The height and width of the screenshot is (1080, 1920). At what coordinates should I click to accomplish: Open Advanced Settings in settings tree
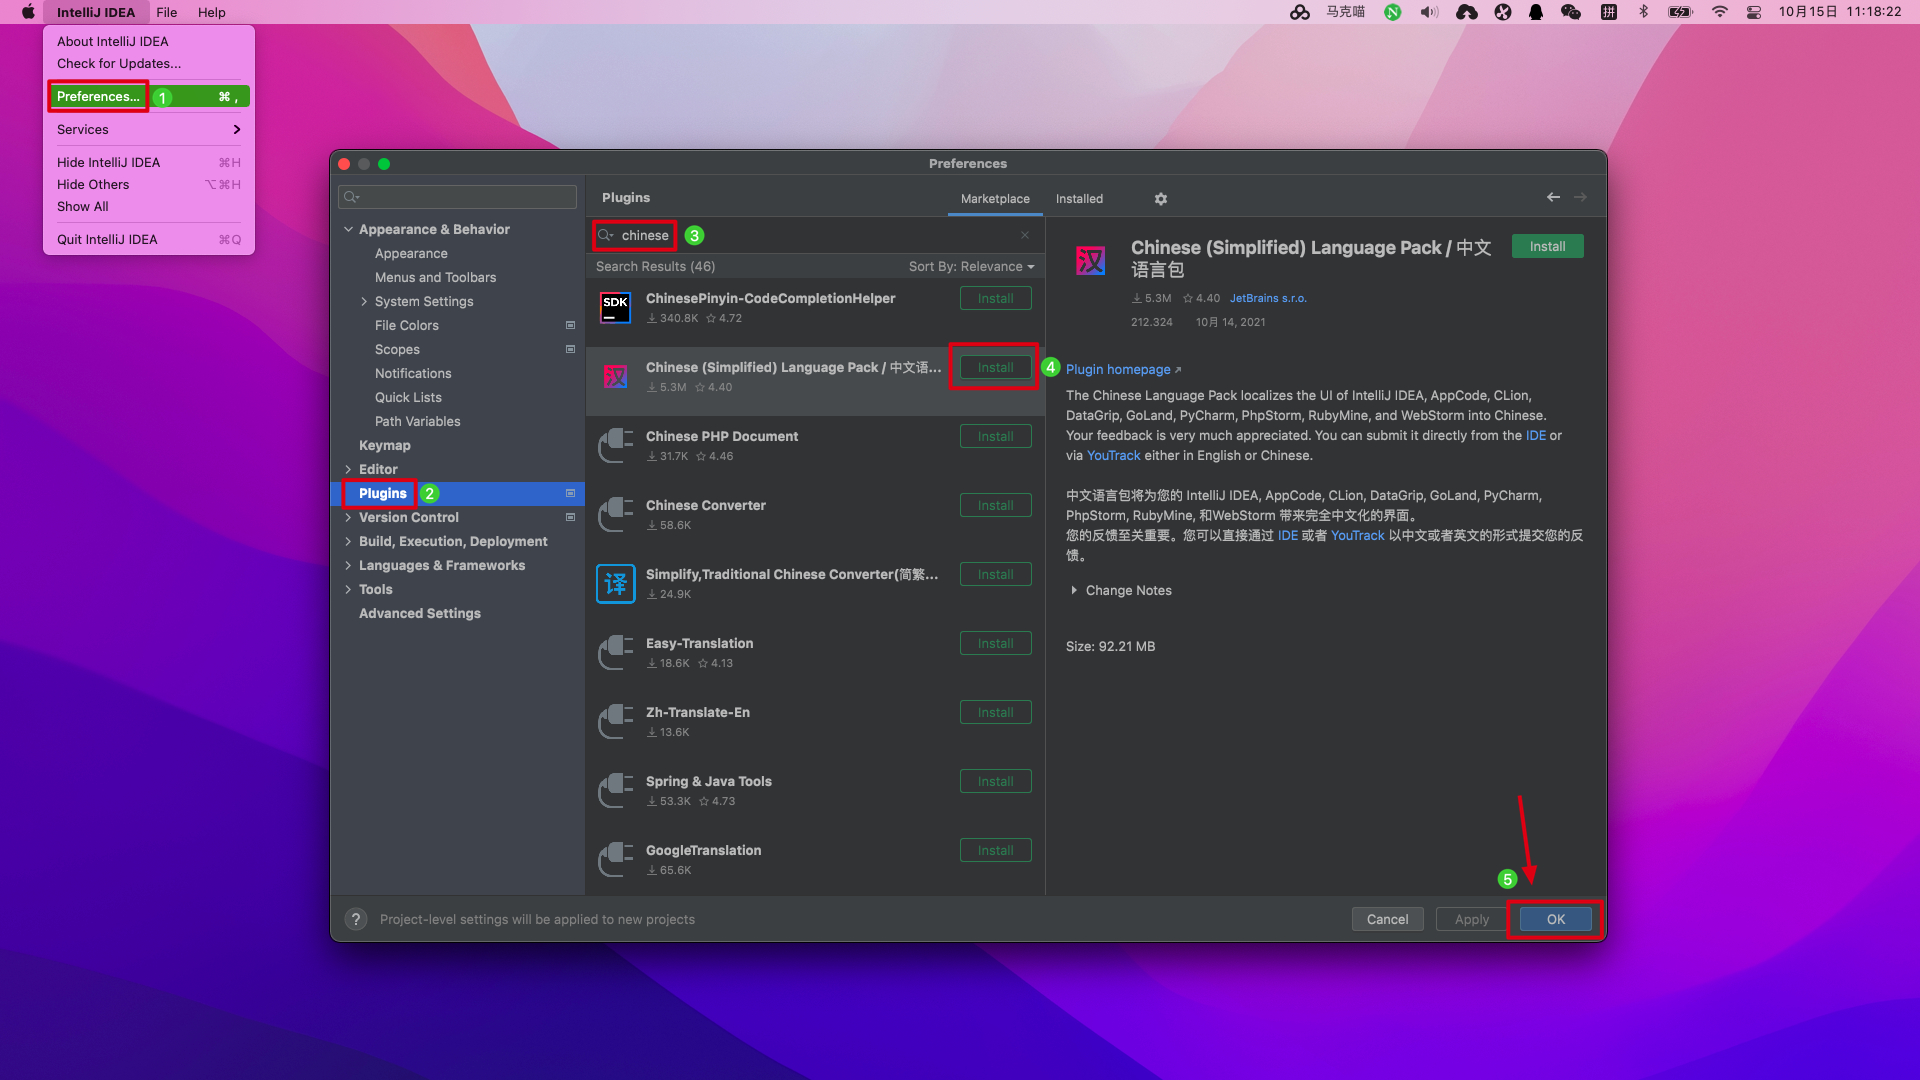[419, 613]
